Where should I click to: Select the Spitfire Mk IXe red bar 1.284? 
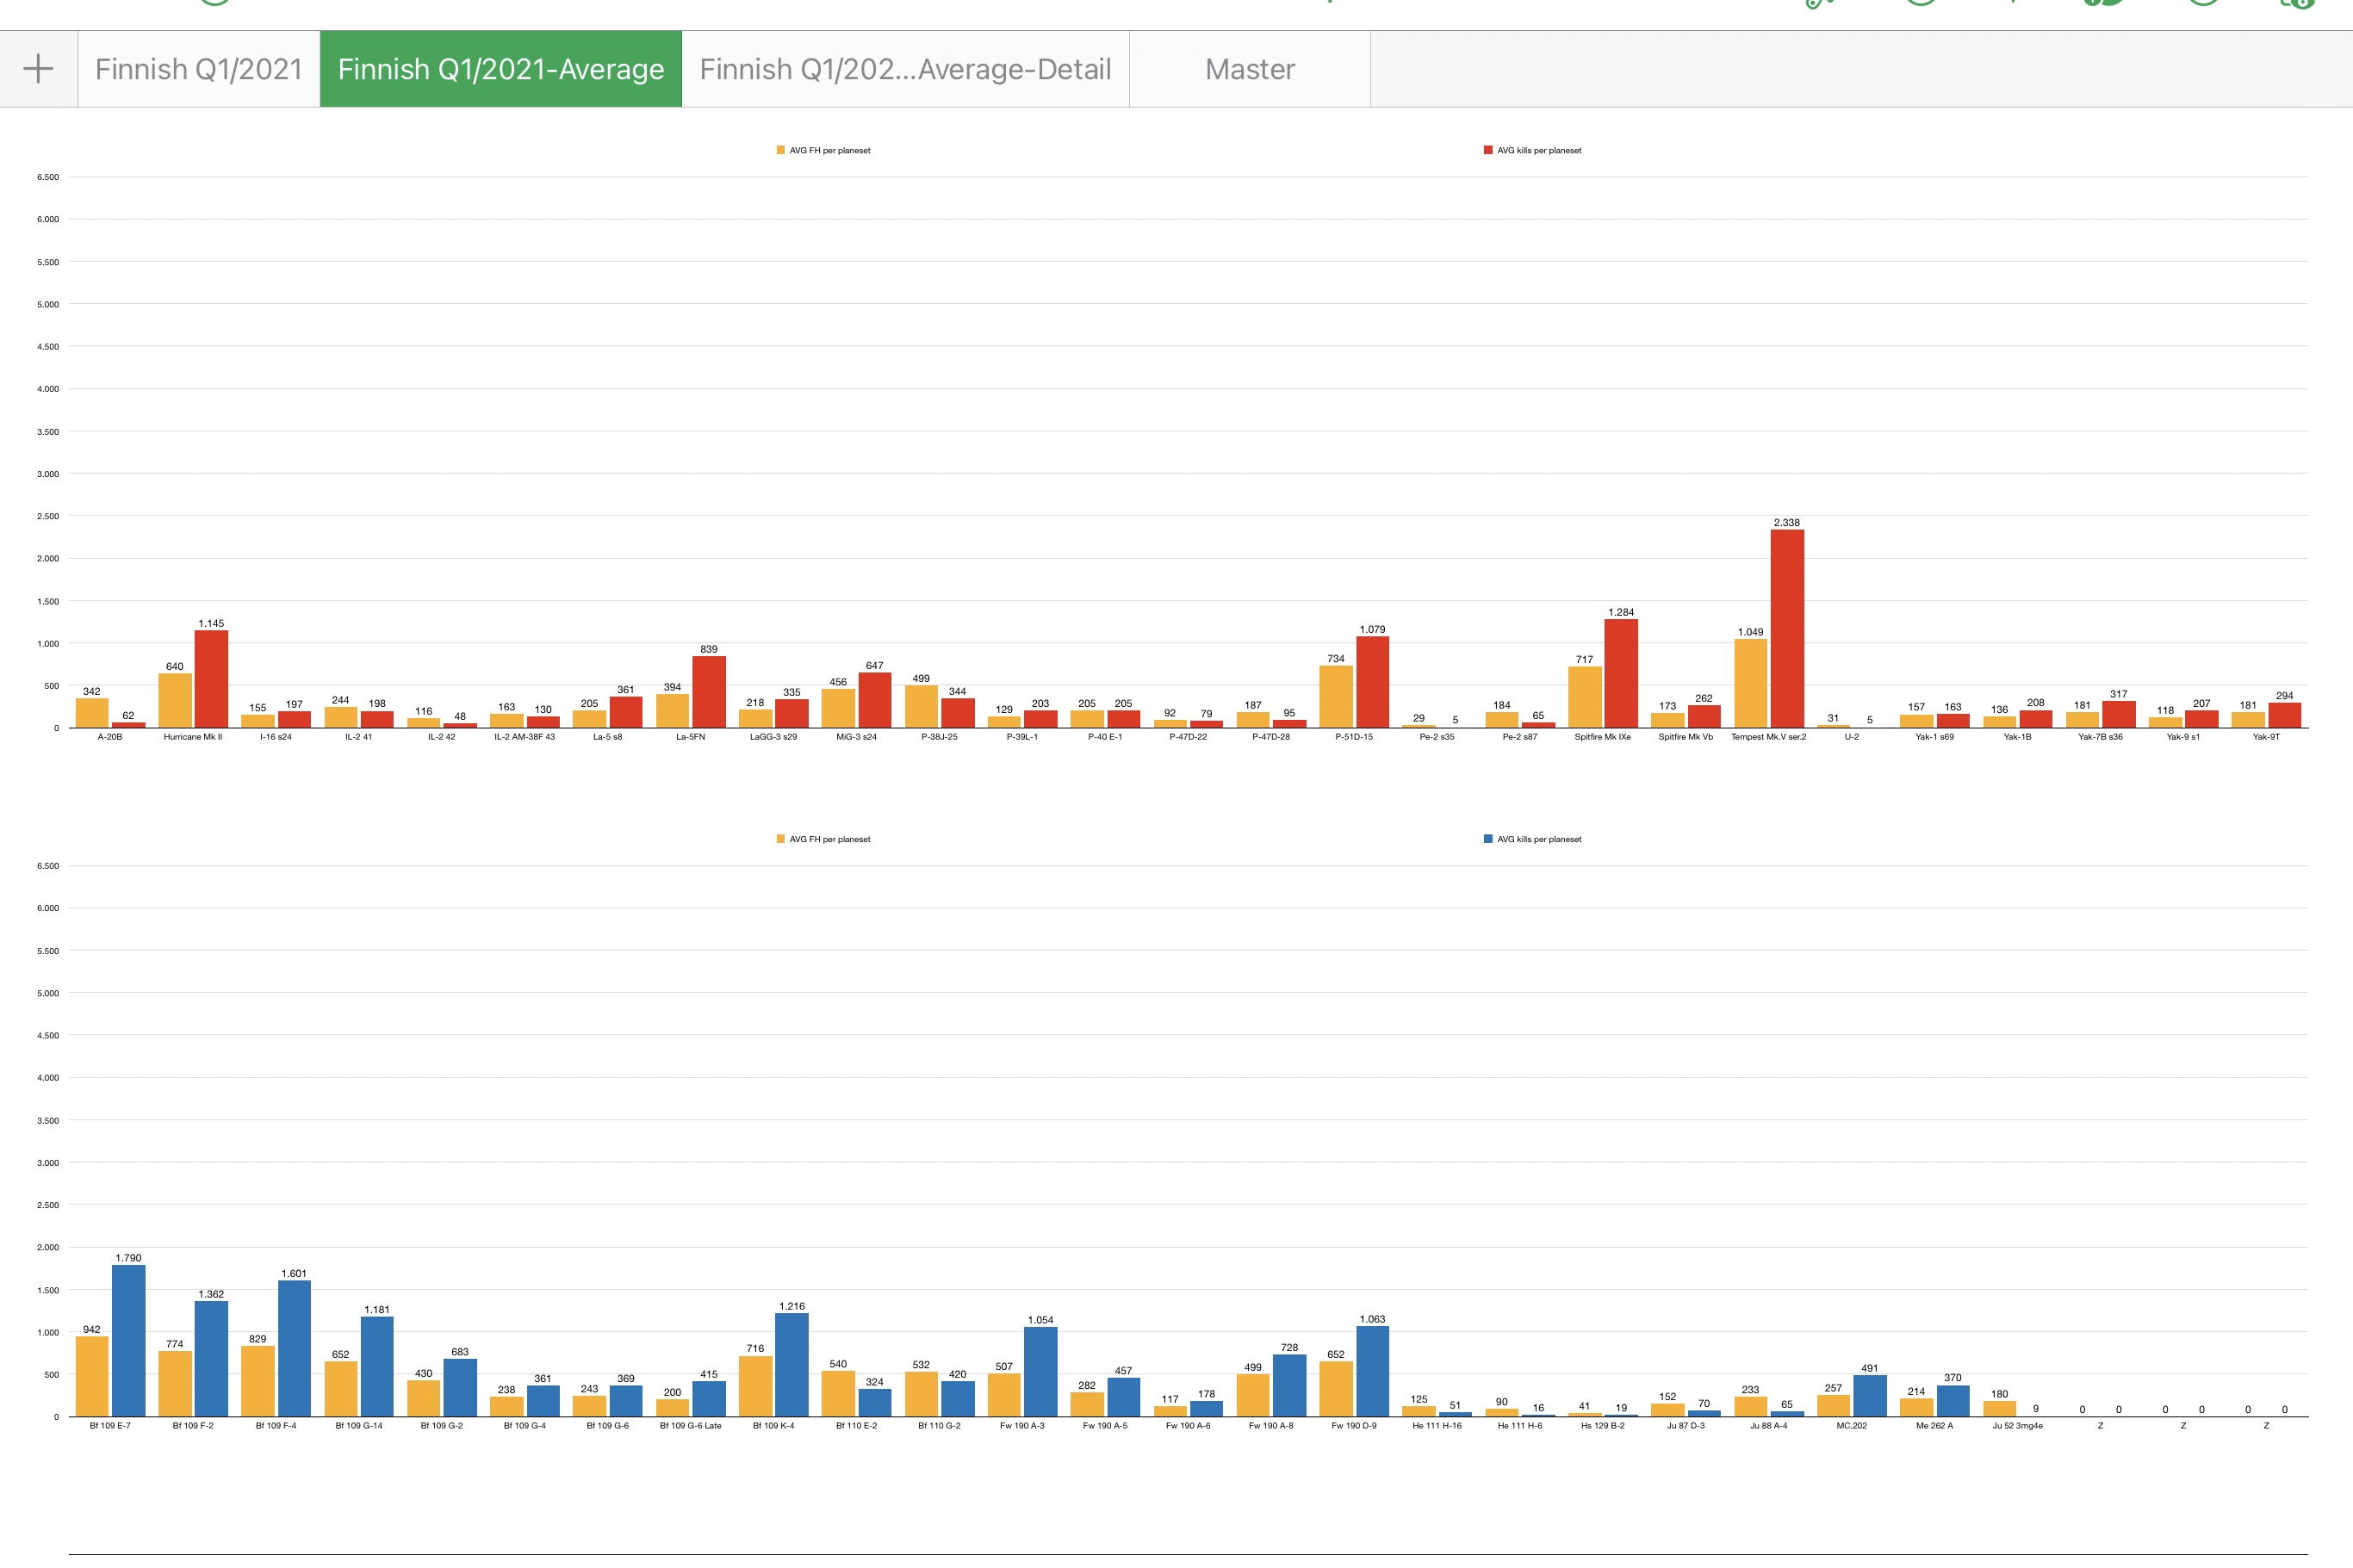(x=1621, y=674)
